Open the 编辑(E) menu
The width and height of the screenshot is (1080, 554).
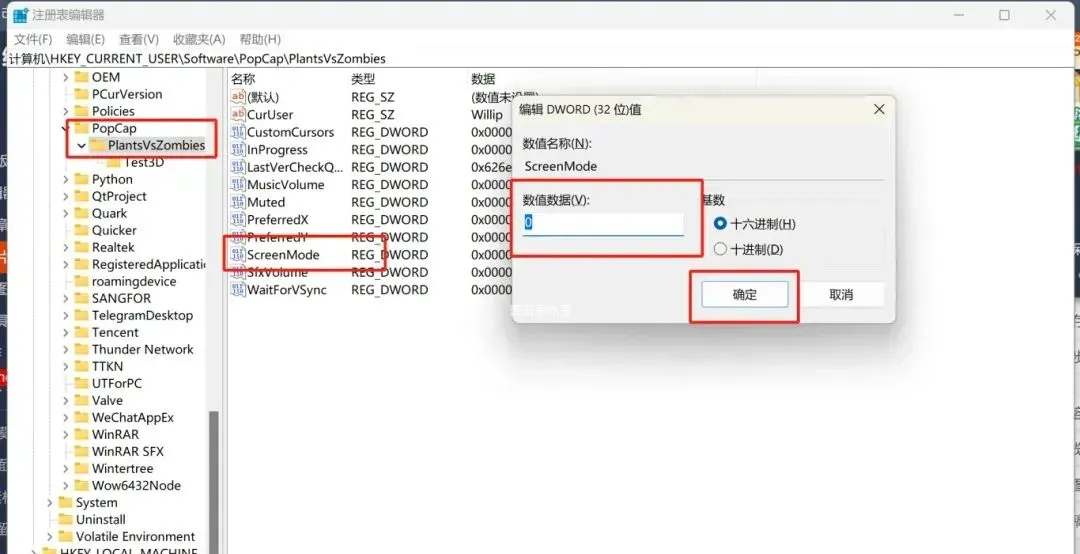(85, 39)
